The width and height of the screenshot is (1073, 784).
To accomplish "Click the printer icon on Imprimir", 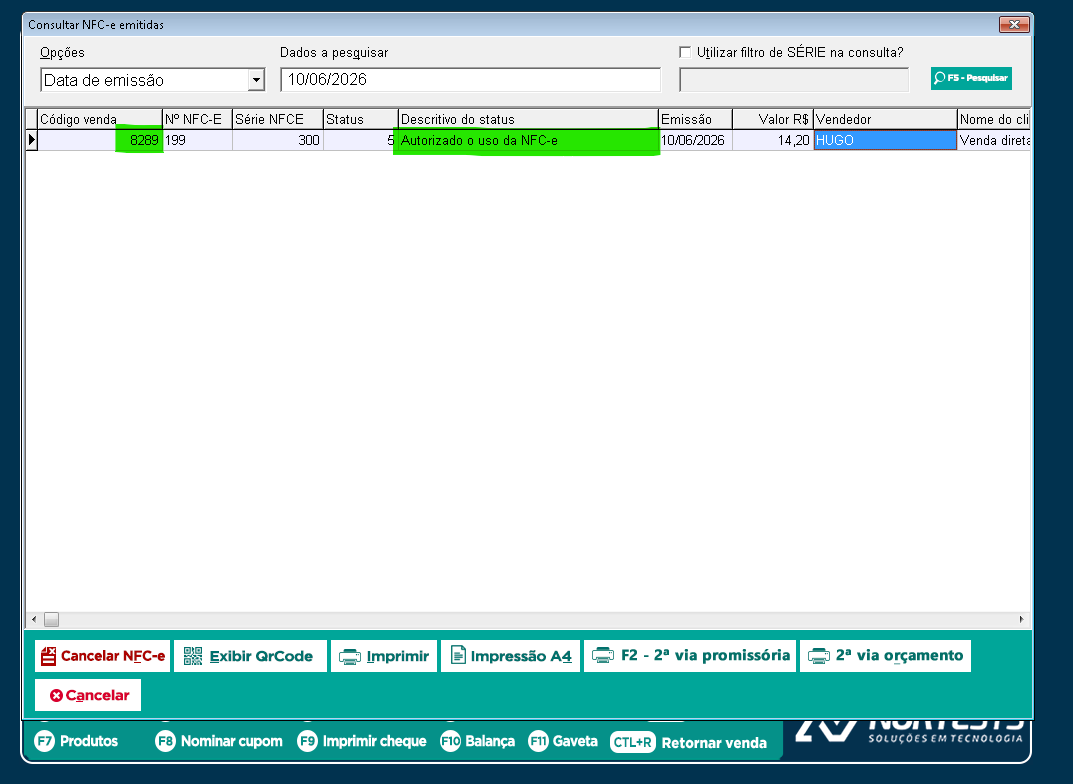I will 350,657.
